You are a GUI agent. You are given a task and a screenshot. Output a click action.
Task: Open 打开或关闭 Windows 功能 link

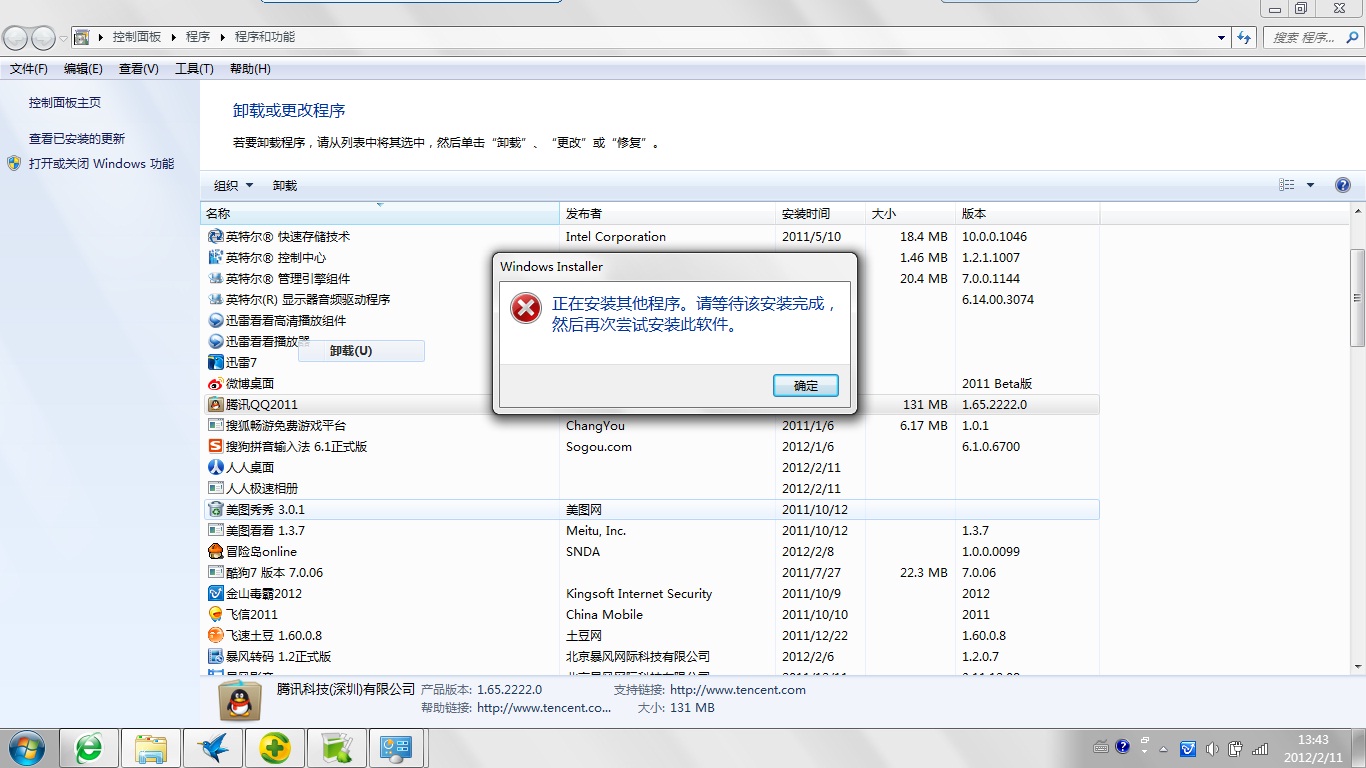101,164
